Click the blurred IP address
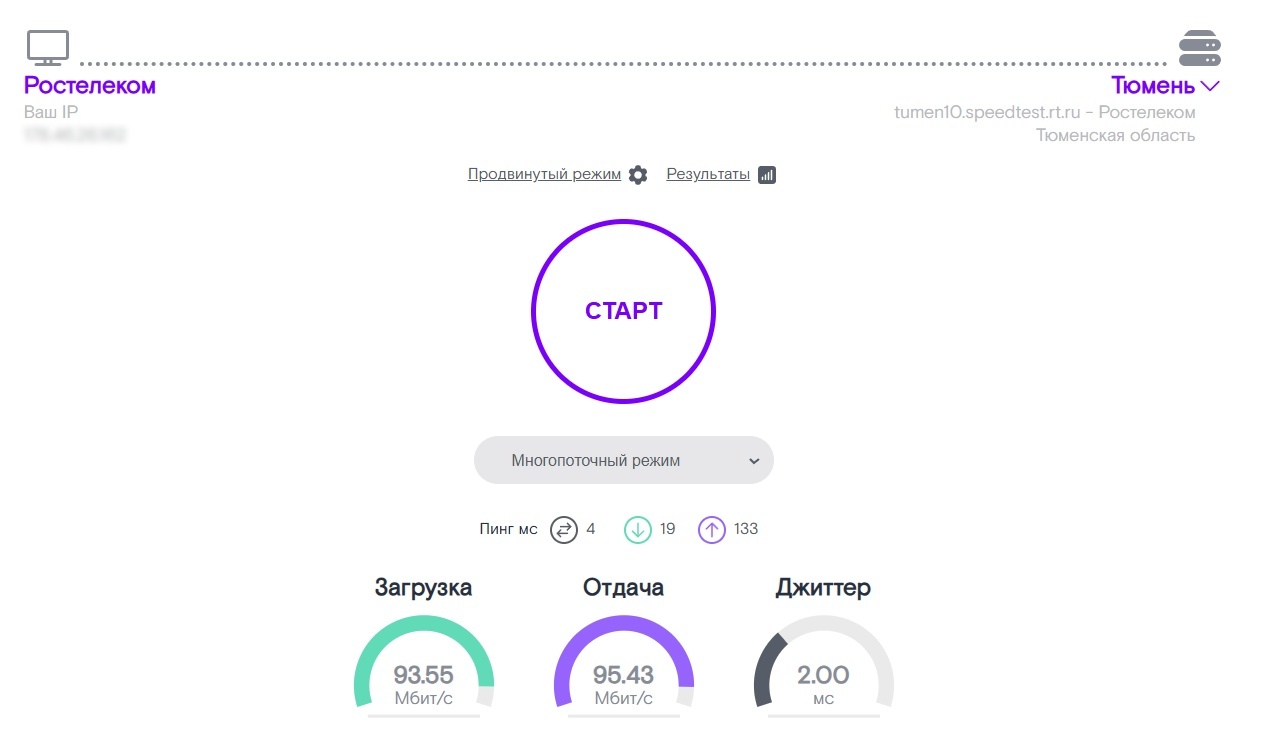This screenshot has height=750, width=1271. [x=75, y=135]
